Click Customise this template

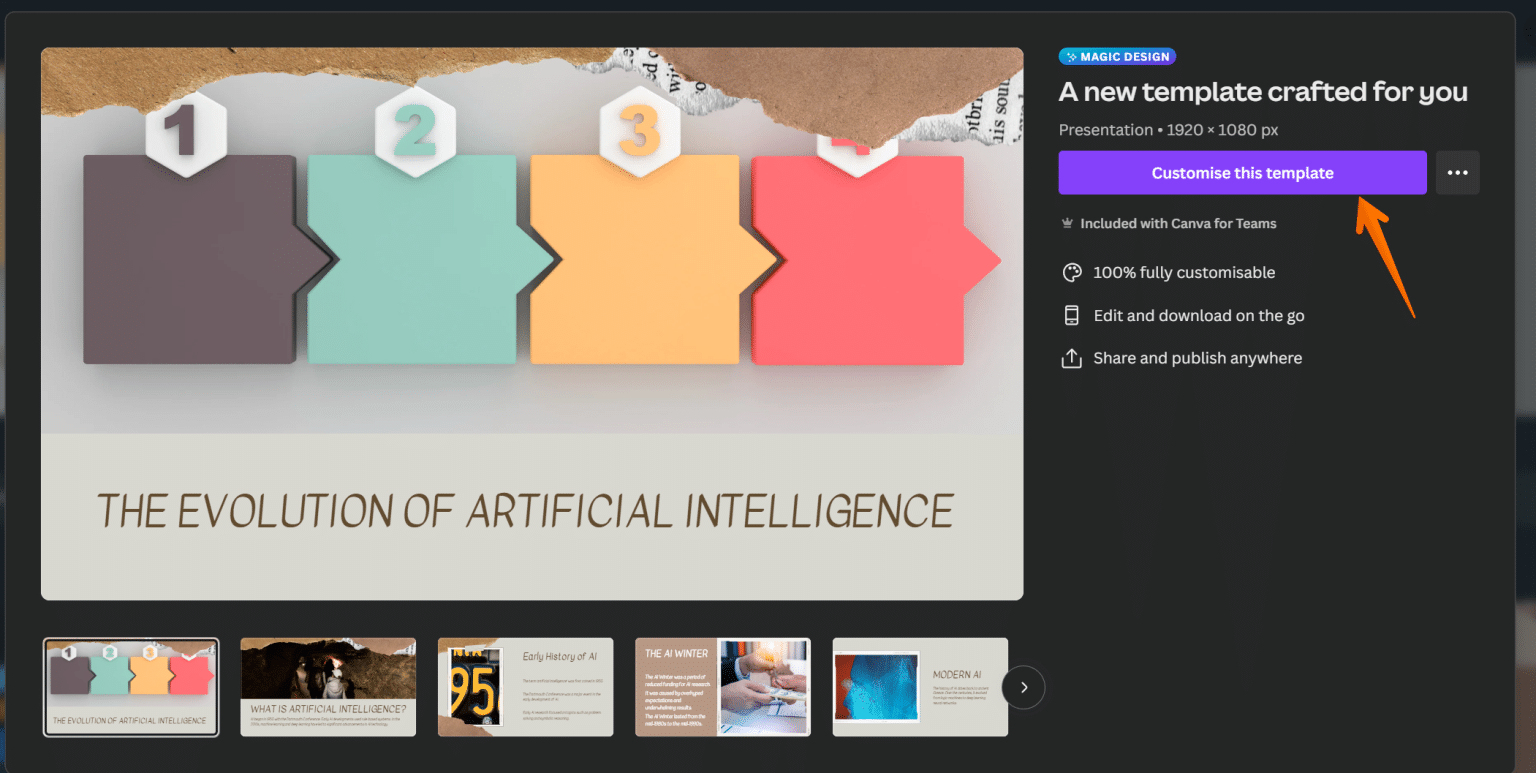click(1242, 172)
